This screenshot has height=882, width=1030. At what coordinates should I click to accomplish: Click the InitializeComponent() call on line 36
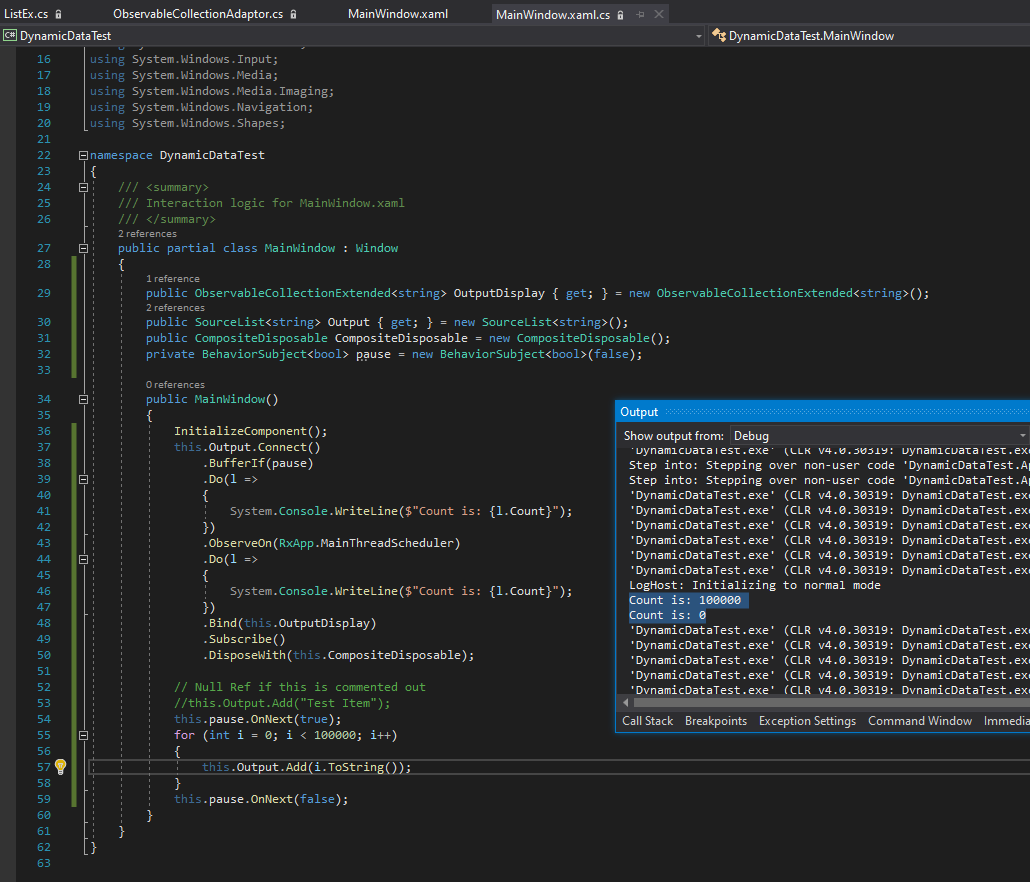point(250,431)
